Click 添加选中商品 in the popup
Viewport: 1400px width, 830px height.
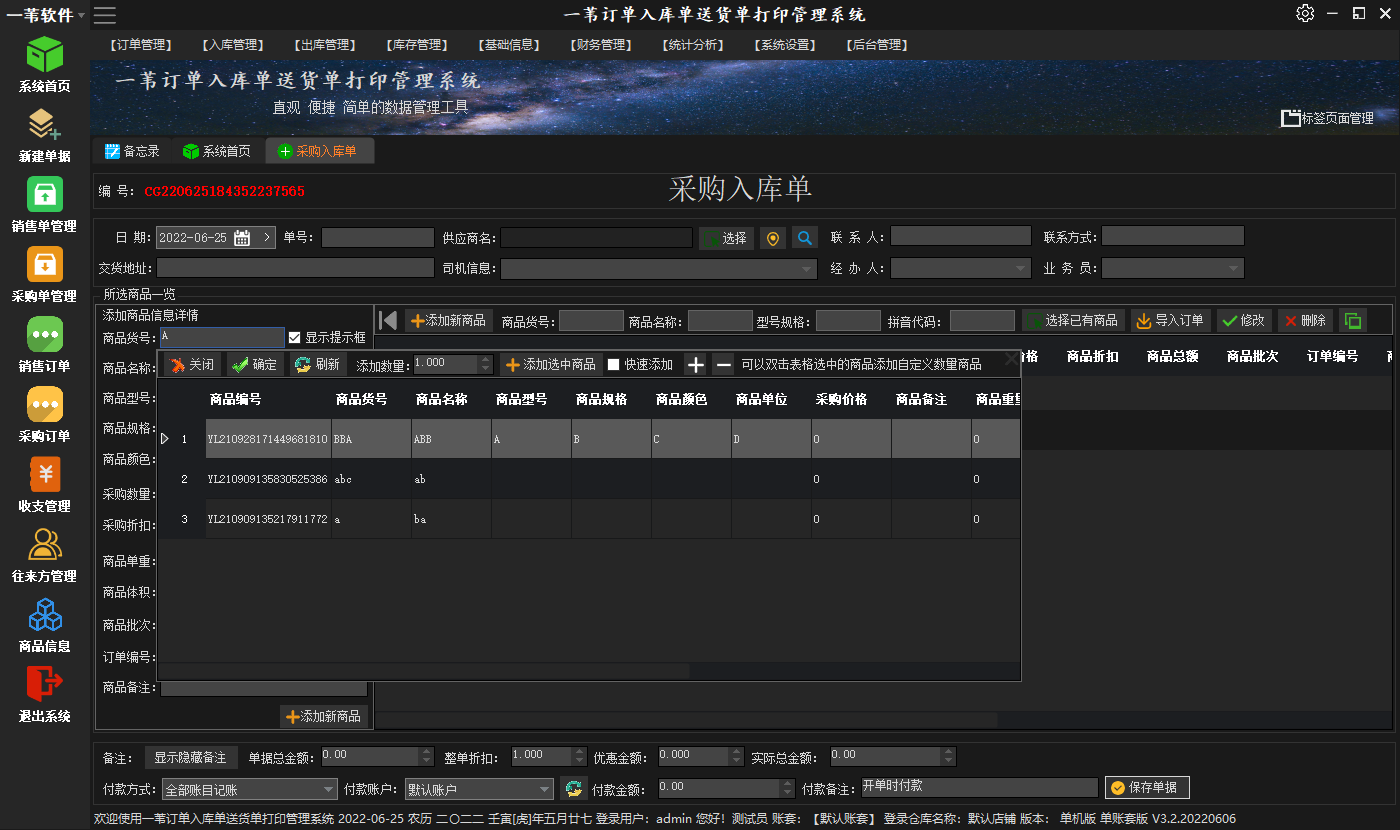[x=551, y=365]
